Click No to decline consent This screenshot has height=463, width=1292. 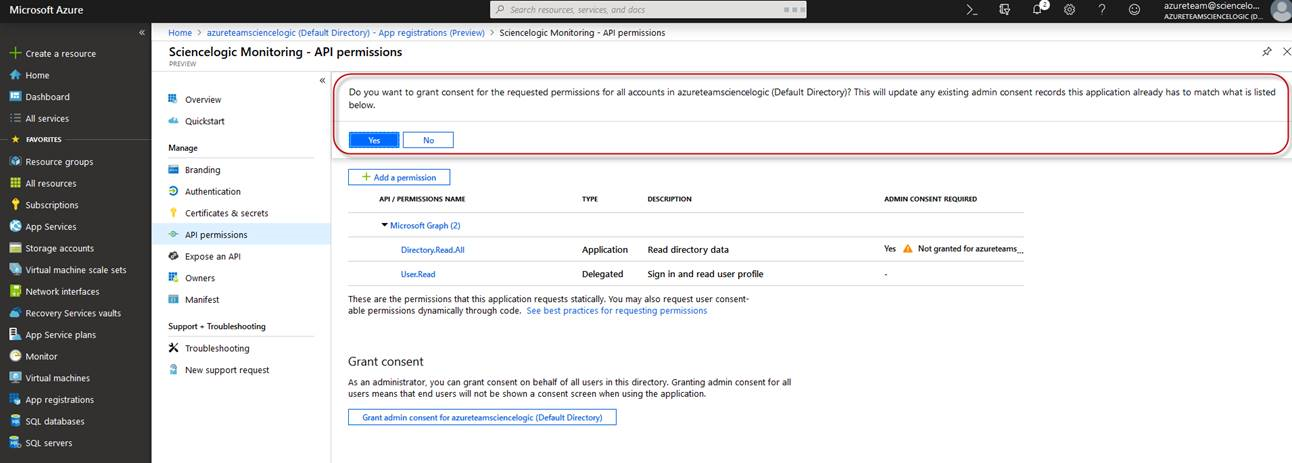[x=428, y=140]
